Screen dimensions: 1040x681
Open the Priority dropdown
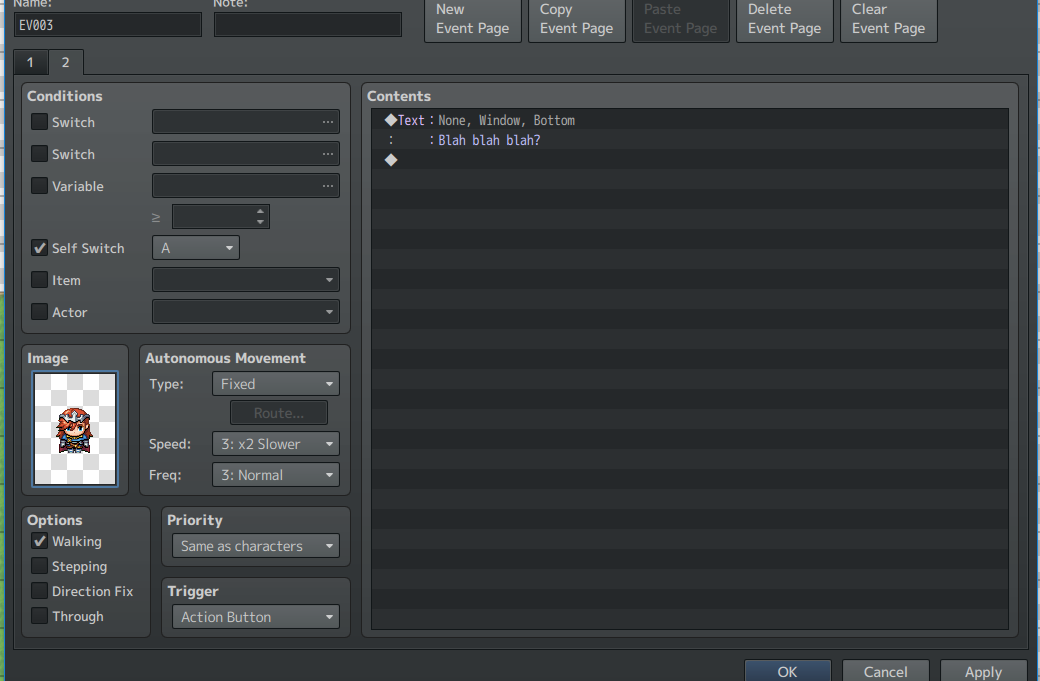point(256,546)
